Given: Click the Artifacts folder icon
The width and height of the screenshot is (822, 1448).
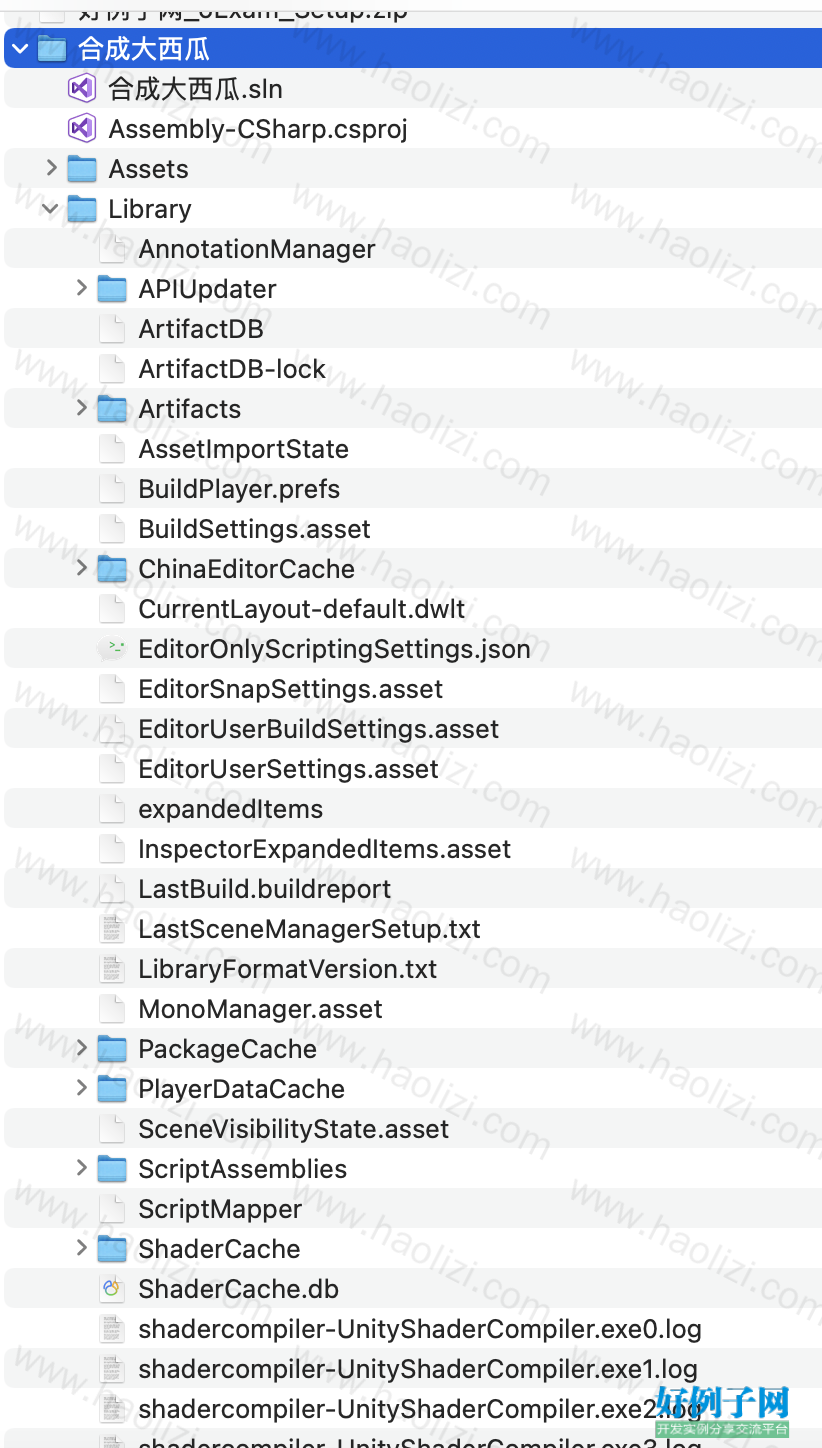Looking at the screenshot, I should pos(112,409).
